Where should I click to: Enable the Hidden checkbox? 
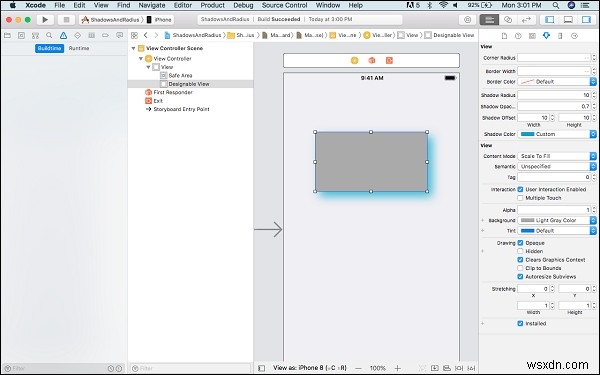(520, 251)
